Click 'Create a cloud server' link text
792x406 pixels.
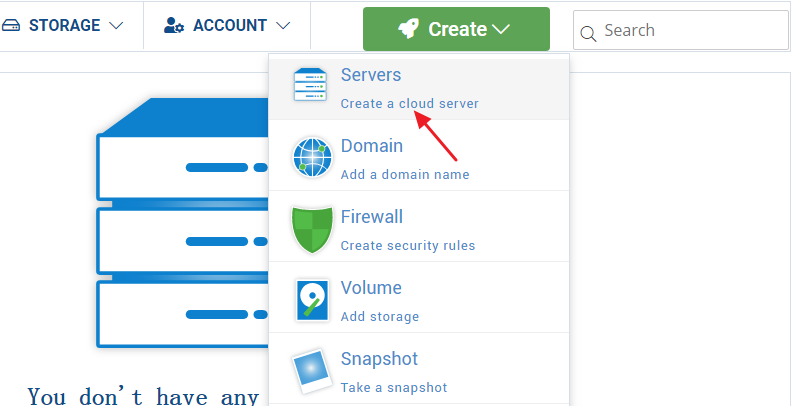pos(409,103)
